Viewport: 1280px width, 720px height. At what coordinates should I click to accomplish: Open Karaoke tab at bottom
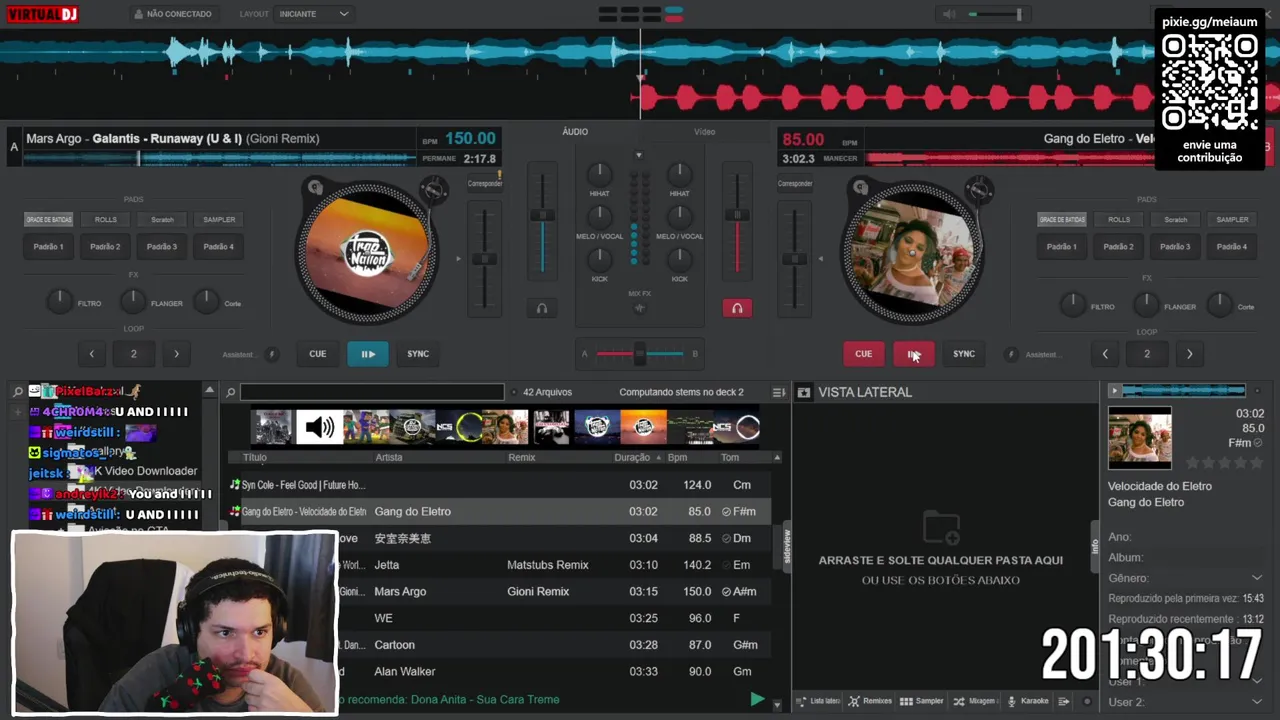point(1028,701)
